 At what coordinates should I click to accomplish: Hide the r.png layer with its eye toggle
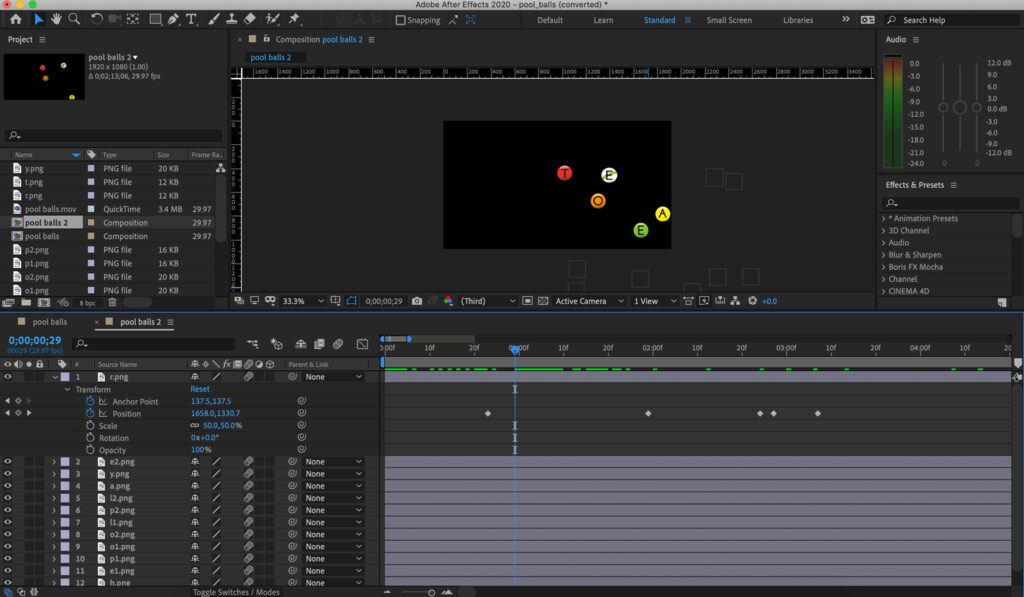pyautogui.click(x=7, y=376)
